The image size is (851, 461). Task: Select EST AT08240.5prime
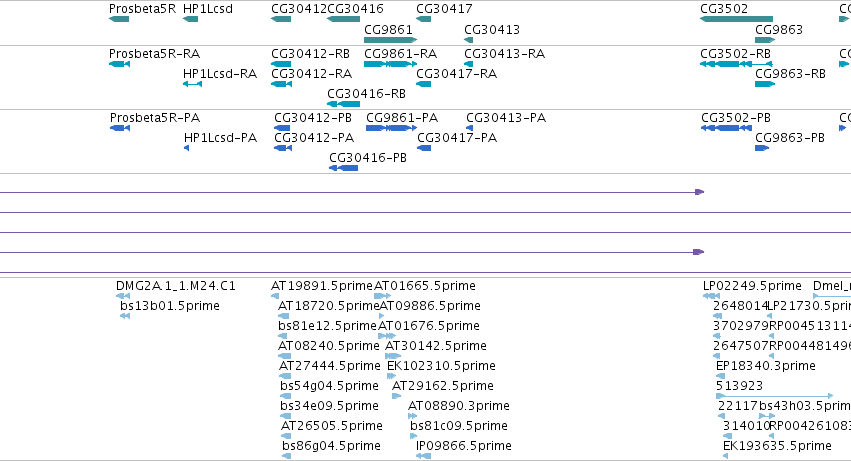tap(328, 346)
